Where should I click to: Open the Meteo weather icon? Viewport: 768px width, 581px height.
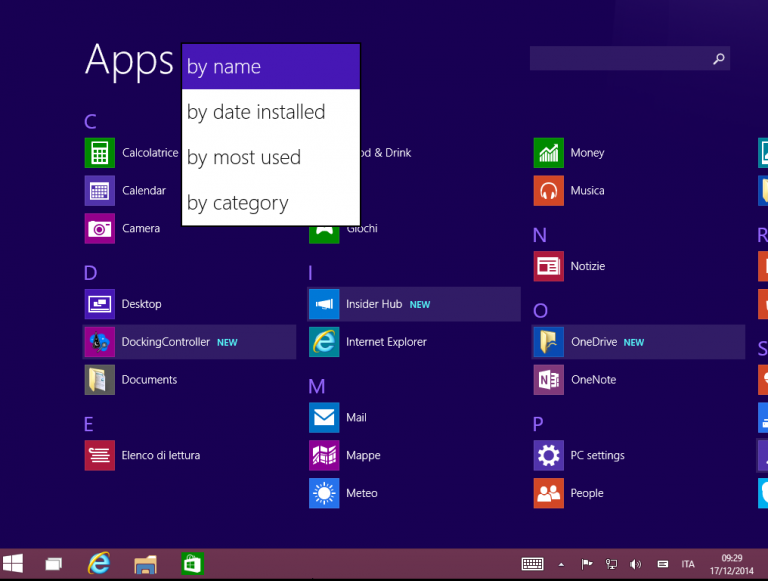[x=324, y=493]
